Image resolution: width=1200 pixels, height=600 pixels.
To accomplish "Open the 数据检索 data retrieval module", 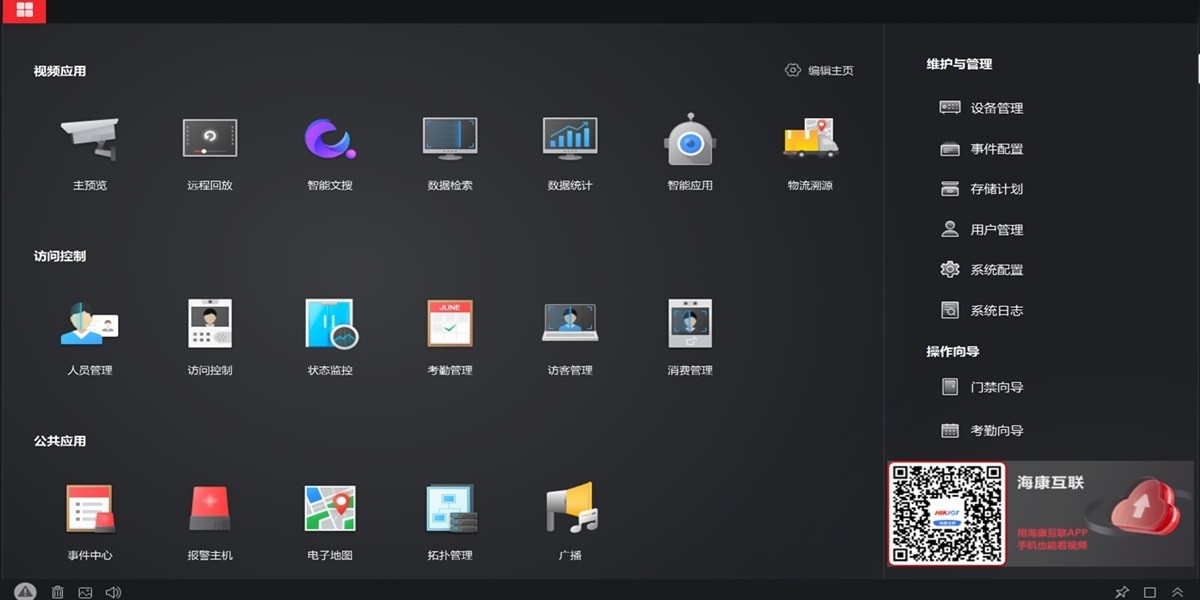I will click(449, 140).
